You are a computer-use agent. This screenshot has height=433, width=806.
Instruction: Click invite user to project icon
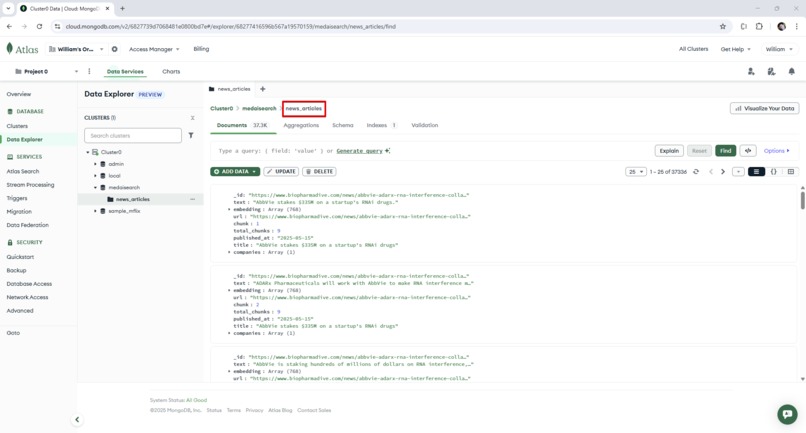[751, 71]
